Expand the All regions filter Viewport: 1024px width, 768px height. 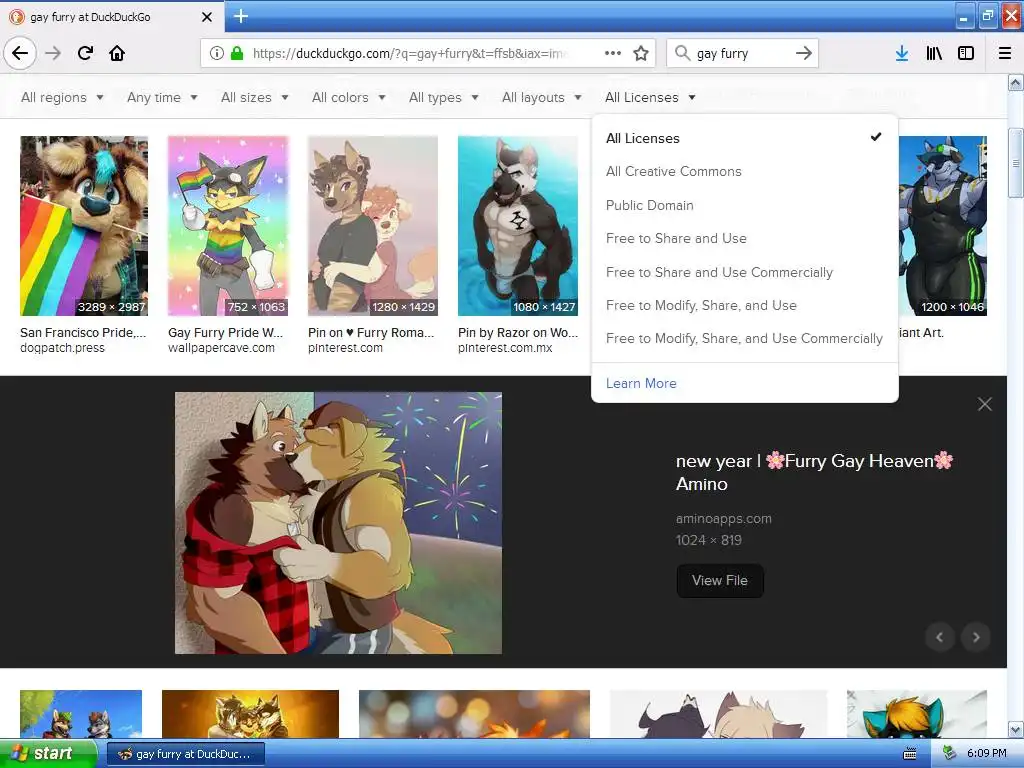click(62, 97)
